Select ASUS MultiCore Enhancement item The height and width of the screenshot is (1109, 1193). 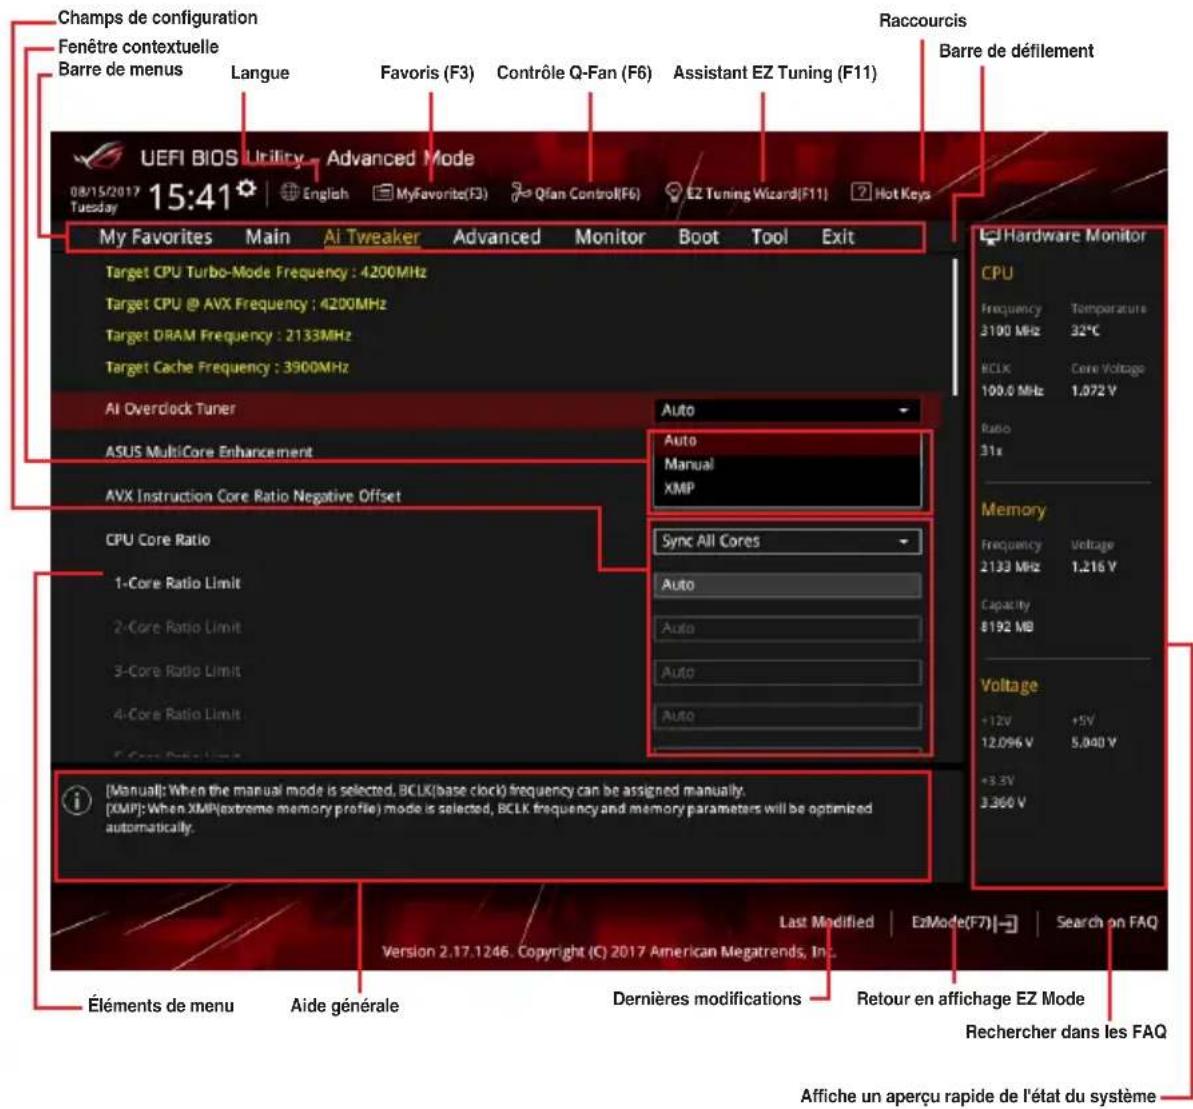pos(208,452)
